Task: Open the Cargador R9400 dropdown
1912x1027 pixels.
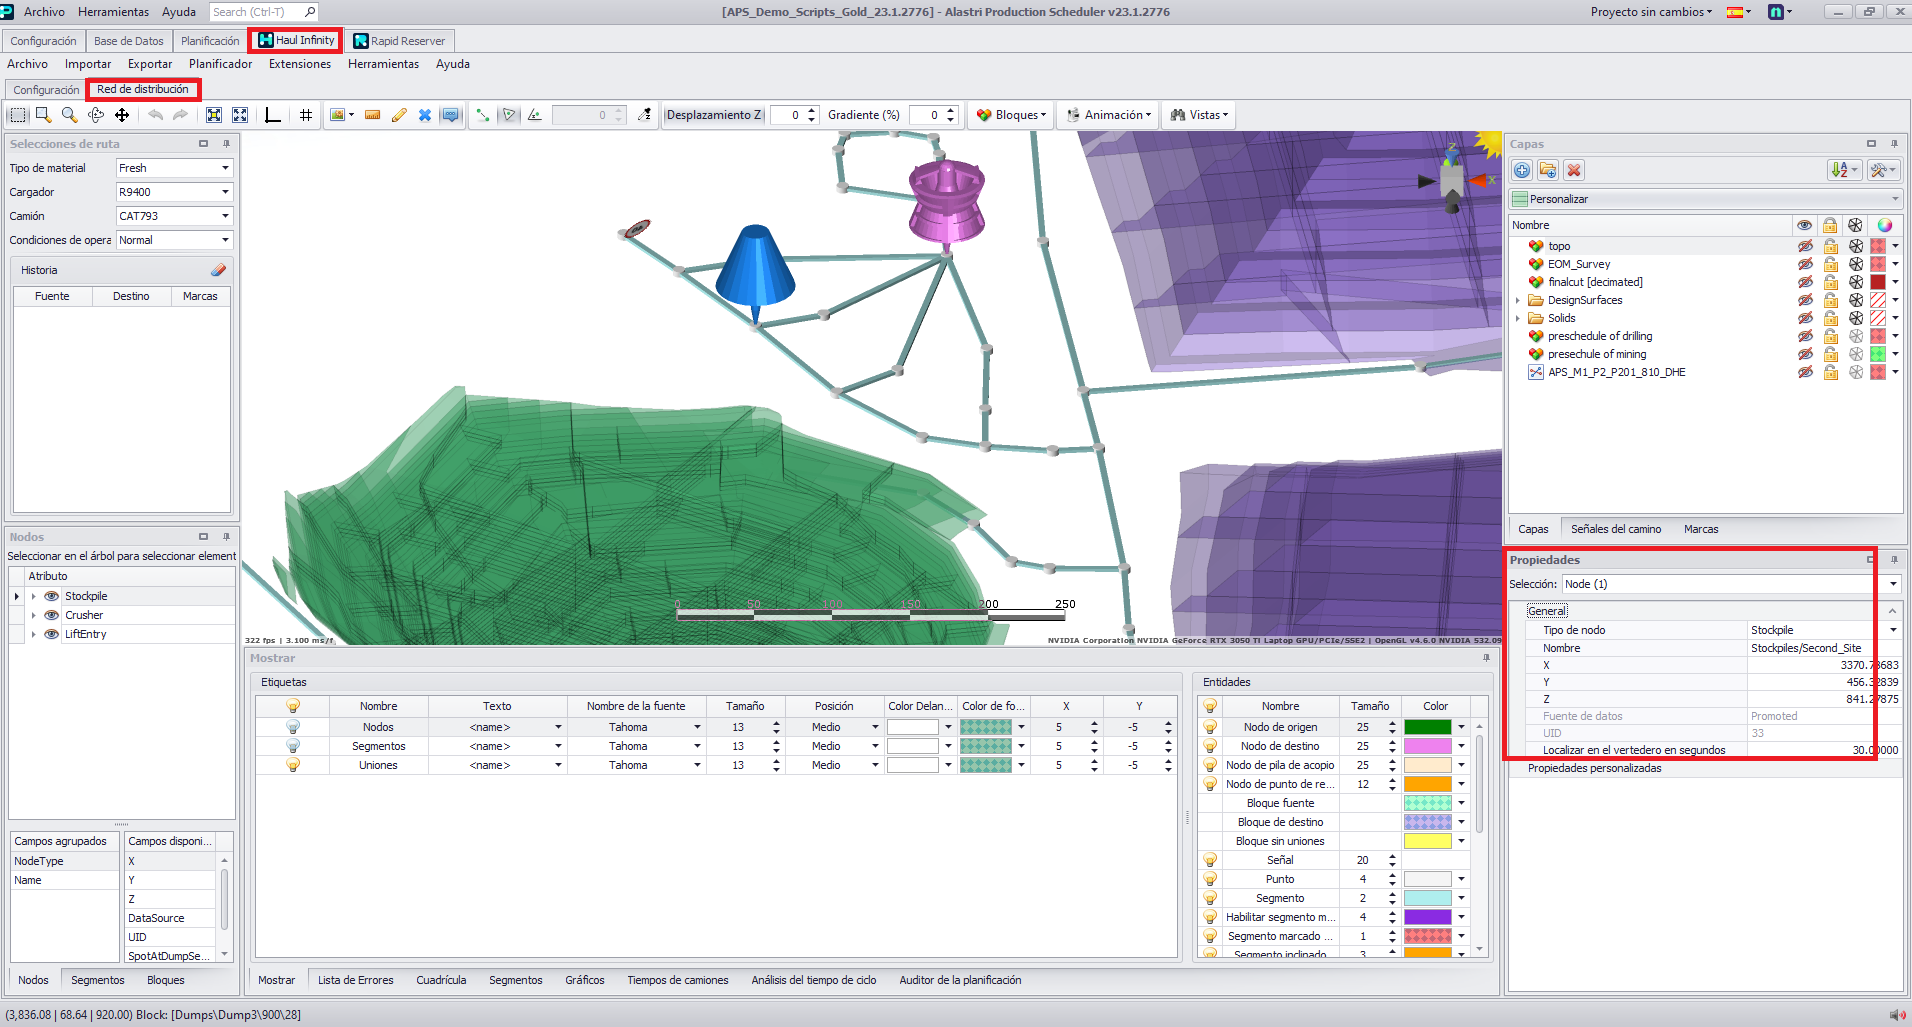Action: click(225, 192)
